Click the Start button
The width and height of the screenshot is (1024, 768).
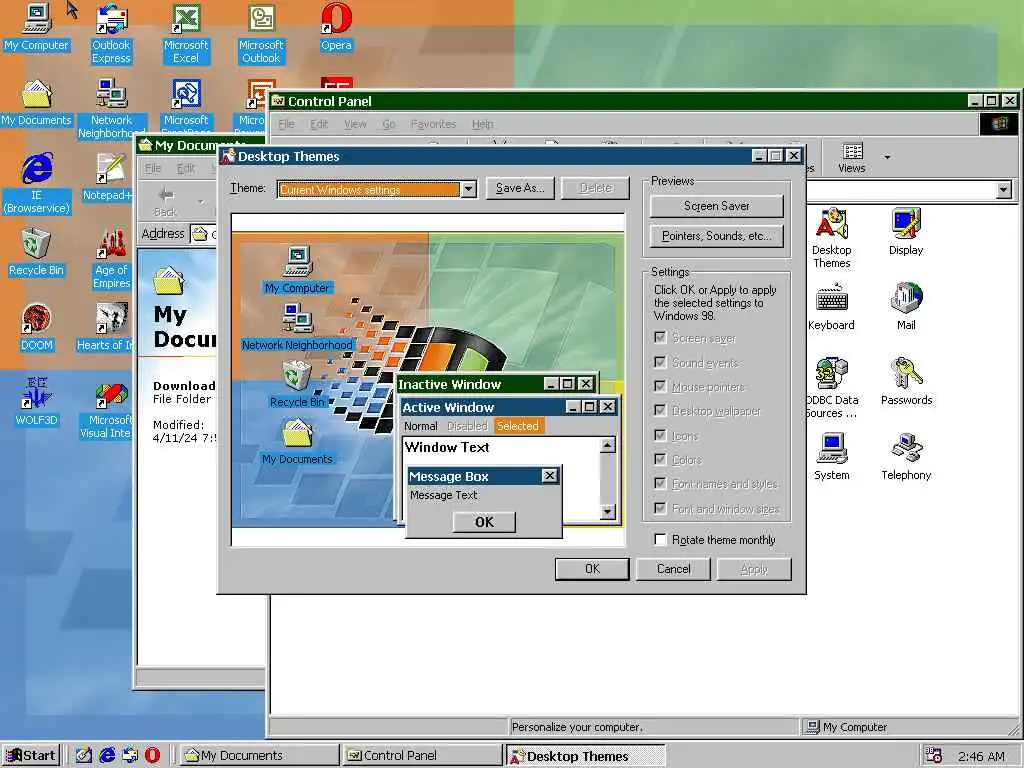click(x=31, y=756)
